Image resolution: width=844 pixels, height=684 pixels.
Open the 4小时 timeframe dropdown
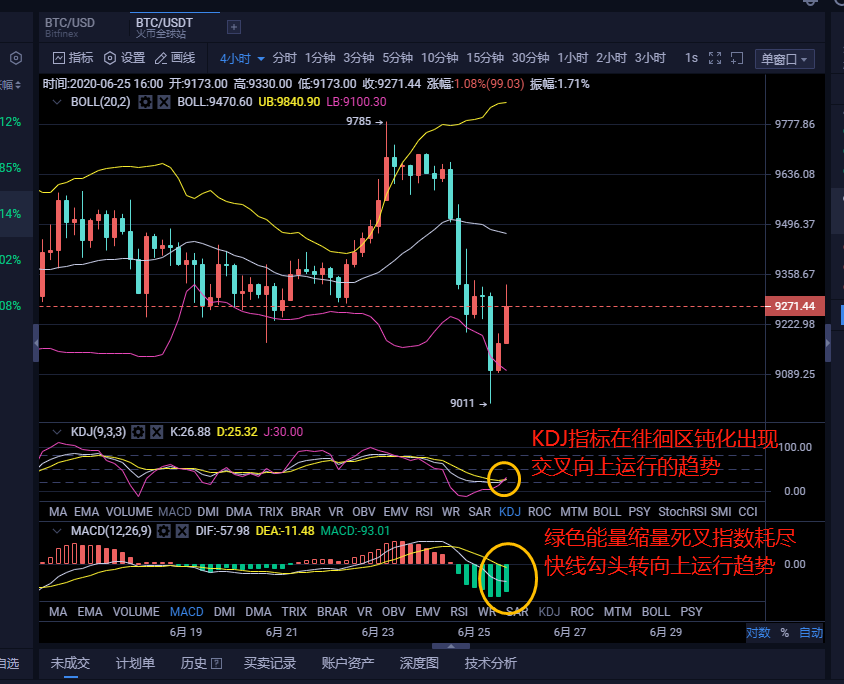coord(241,58)
